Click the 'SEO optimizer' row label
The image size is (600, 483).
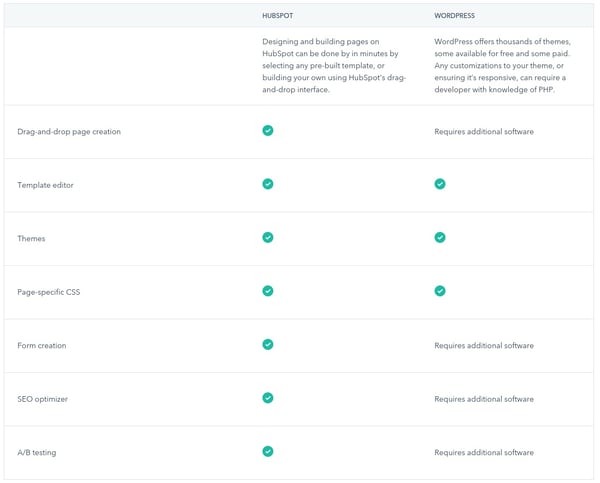coord(43,399)
